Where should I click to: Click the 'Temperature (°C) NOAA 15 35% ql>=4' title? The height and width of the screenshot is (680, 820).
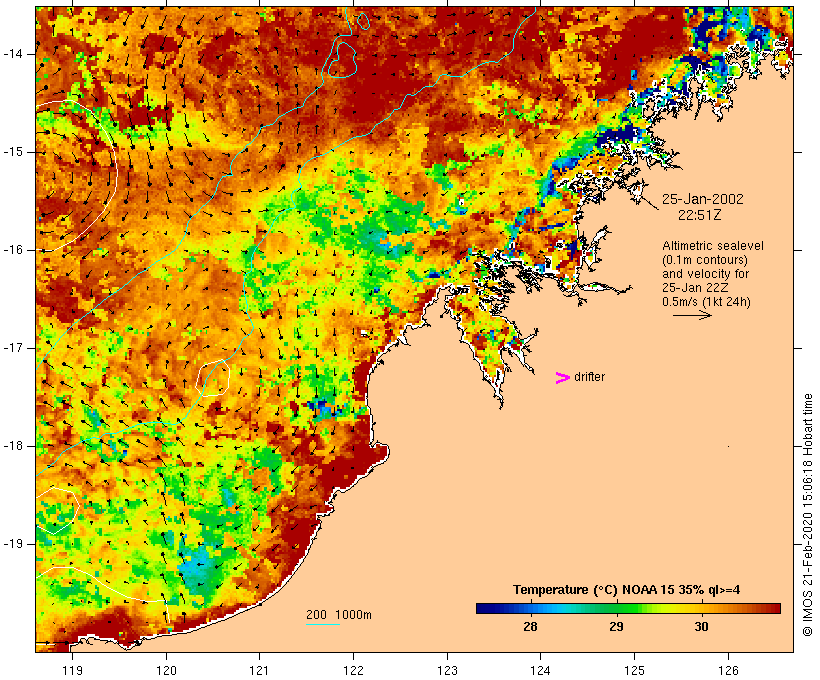click(x=627, y=590)
